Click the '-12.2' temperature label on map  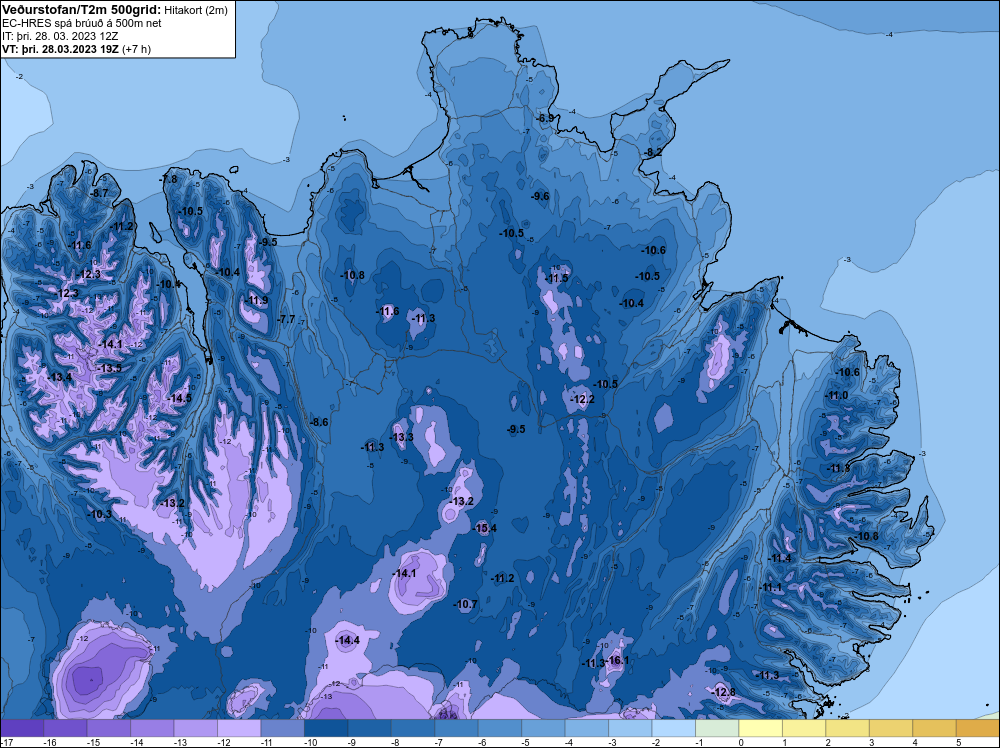582,399
